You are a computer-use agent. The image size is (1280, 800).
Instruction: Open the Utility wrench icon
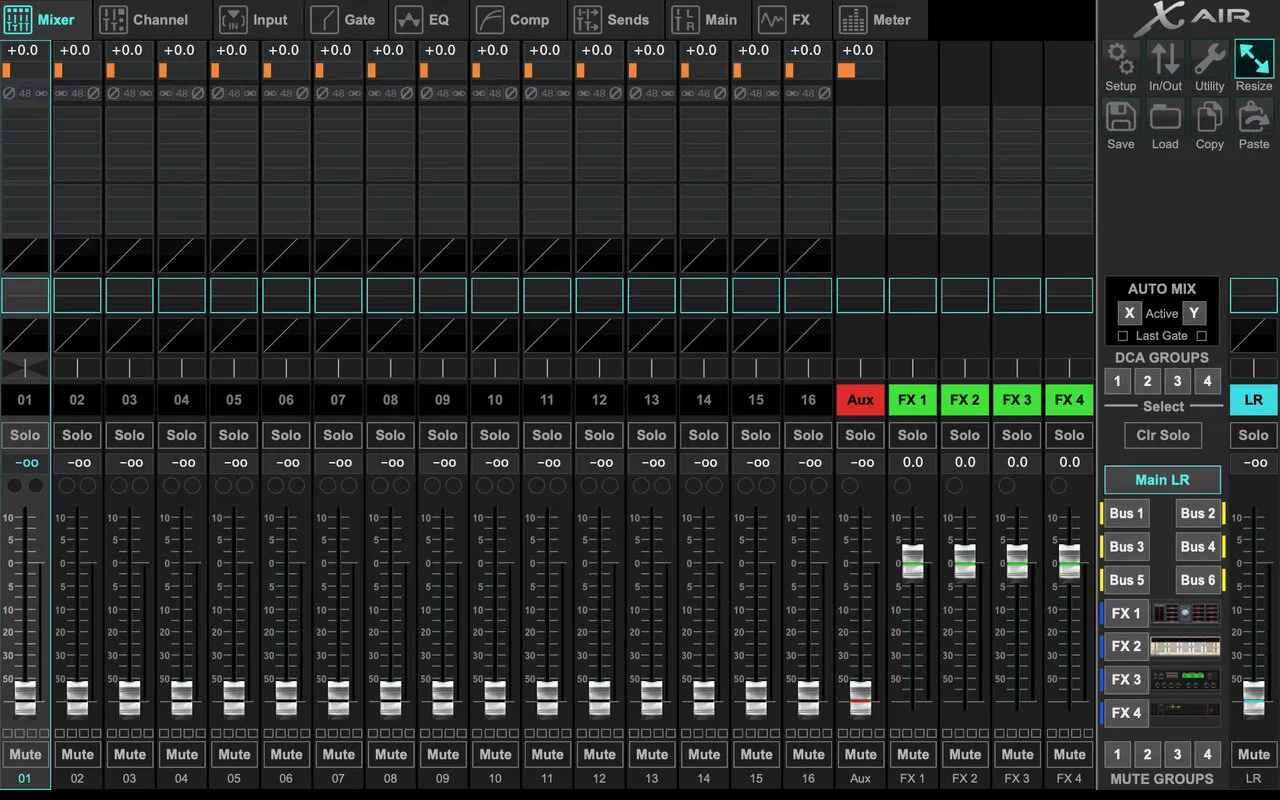click(x=1209, y=58)
